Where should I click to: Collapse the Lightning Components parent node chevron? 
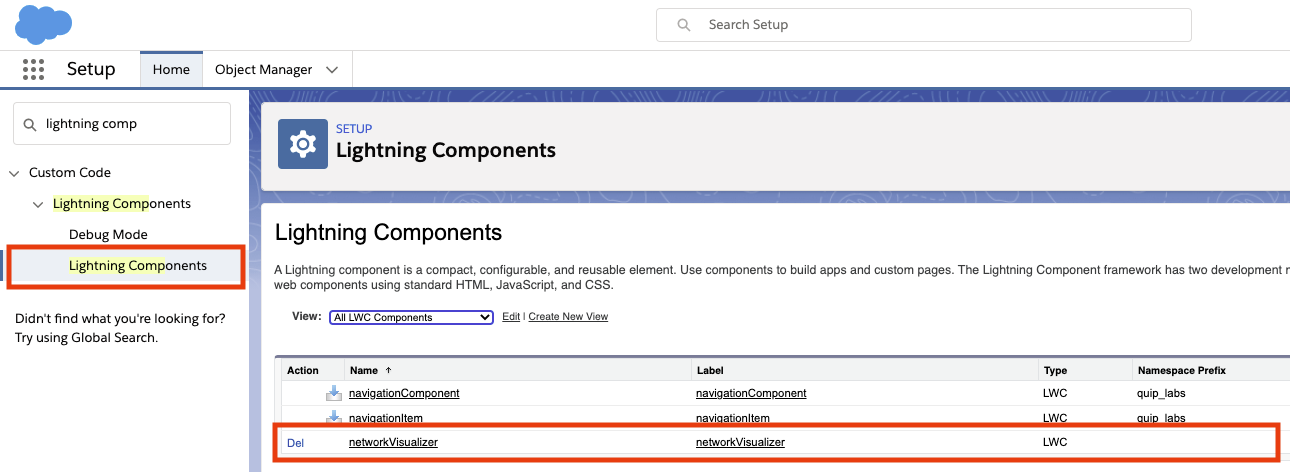click(38, 204)
